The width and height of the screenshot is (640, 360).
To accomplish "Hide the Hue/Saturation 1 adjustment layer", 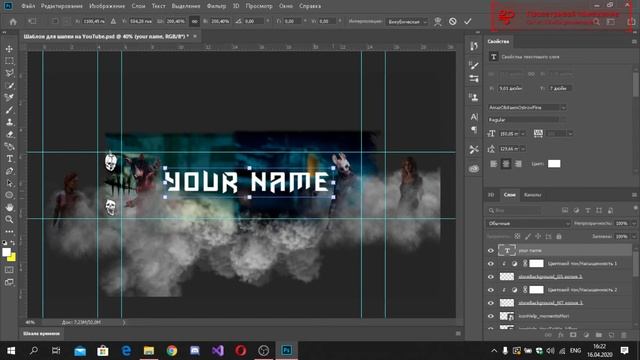I will [491, 264].
